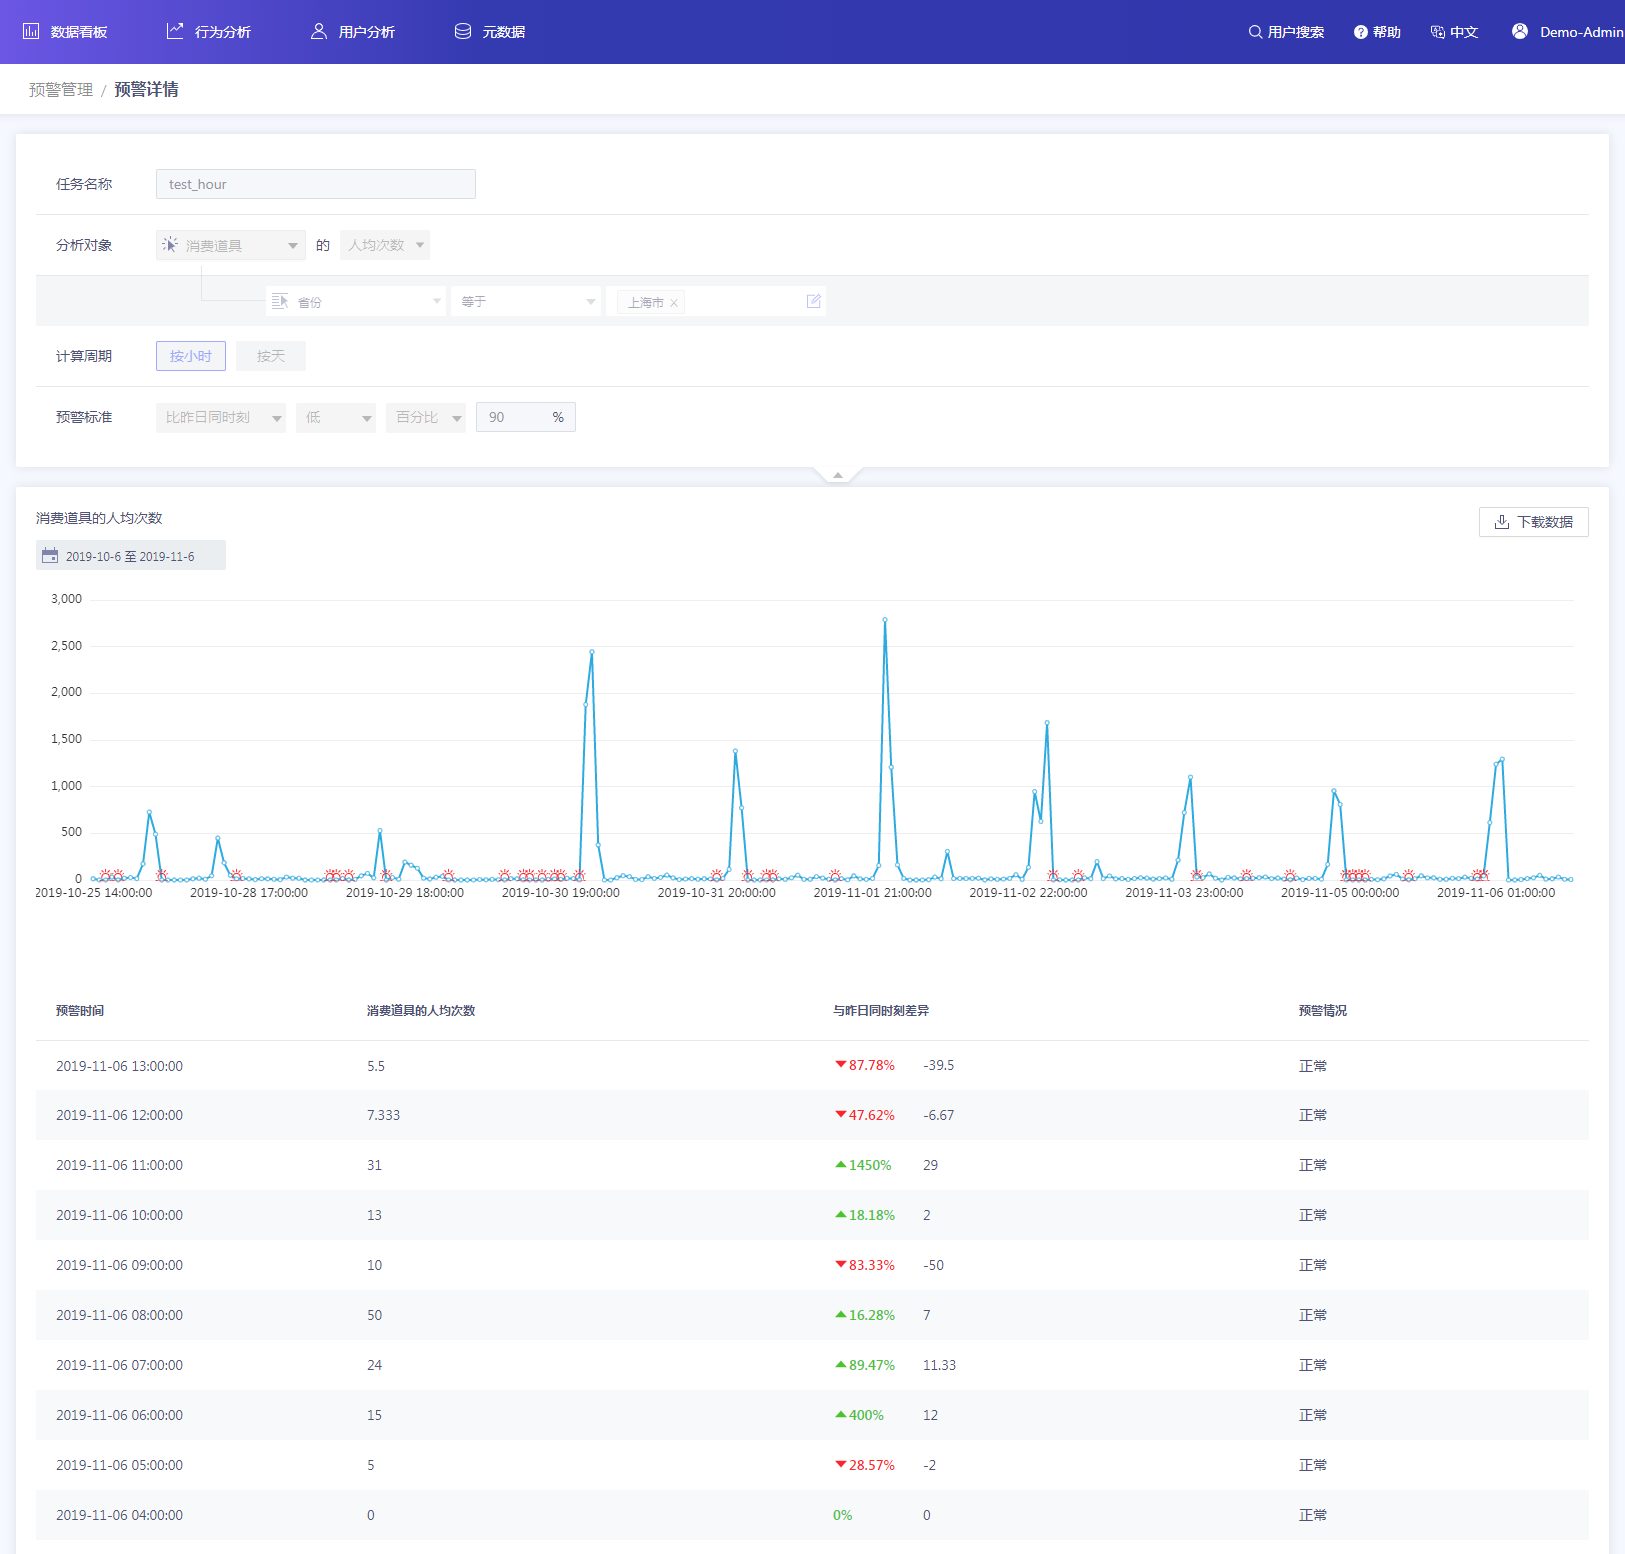This screenshot has height=1554, width=1625.
Task: Go to 预警管理 breadcrumb link
Action: [61, 90]
